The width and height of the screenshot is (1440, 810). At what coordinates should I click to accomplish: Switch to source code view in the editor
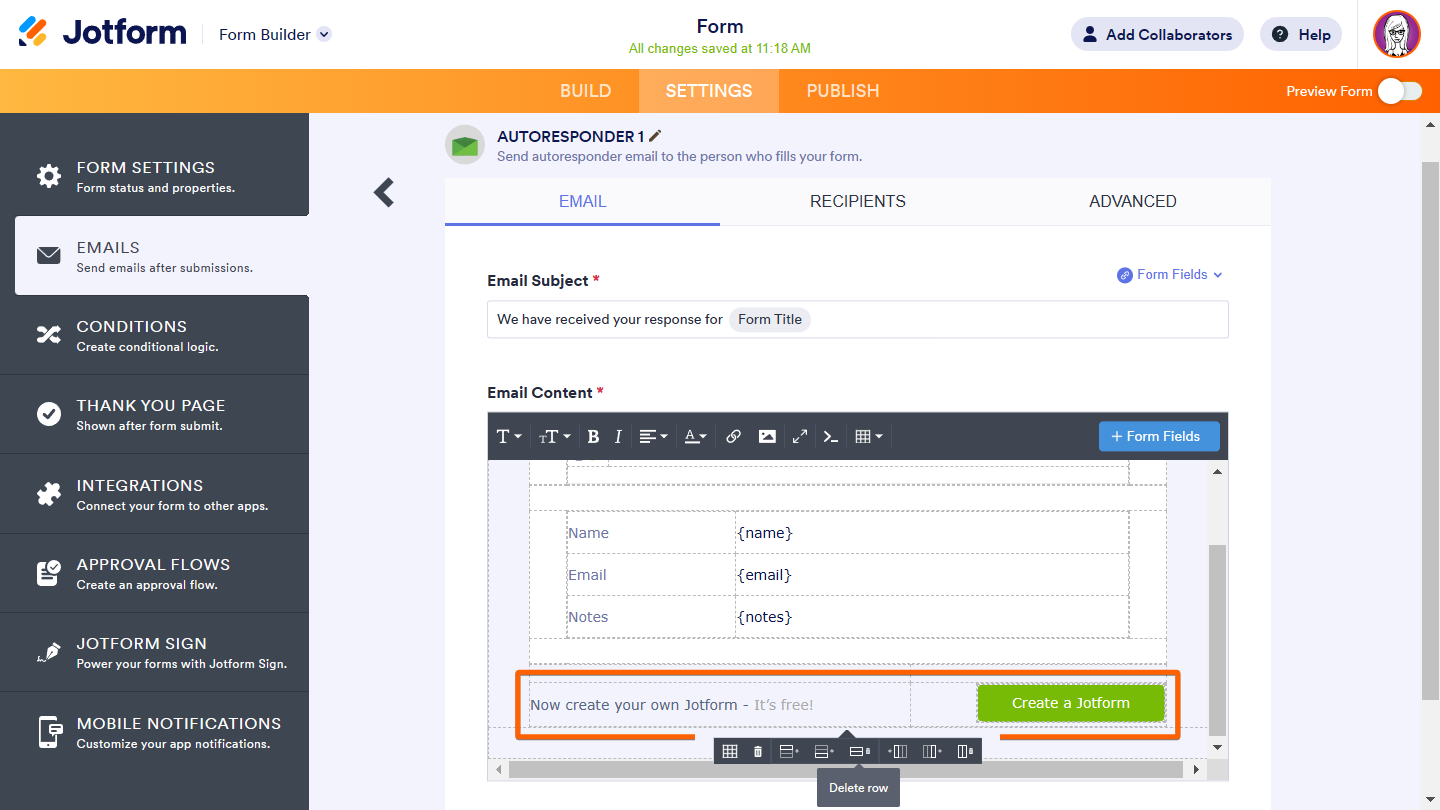point(830,436)
